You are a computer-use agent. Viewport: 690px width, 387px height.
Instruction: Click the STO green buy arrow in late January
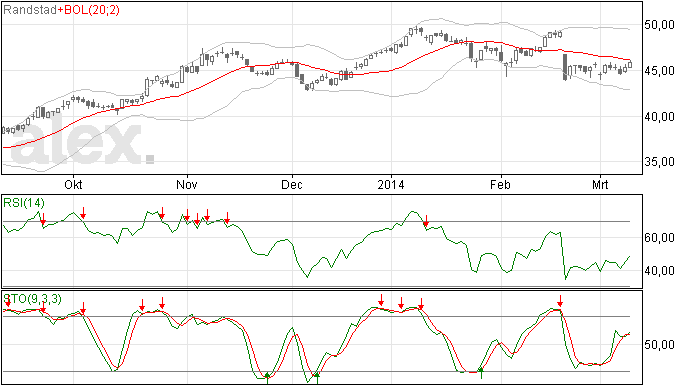tap(481, 373)
